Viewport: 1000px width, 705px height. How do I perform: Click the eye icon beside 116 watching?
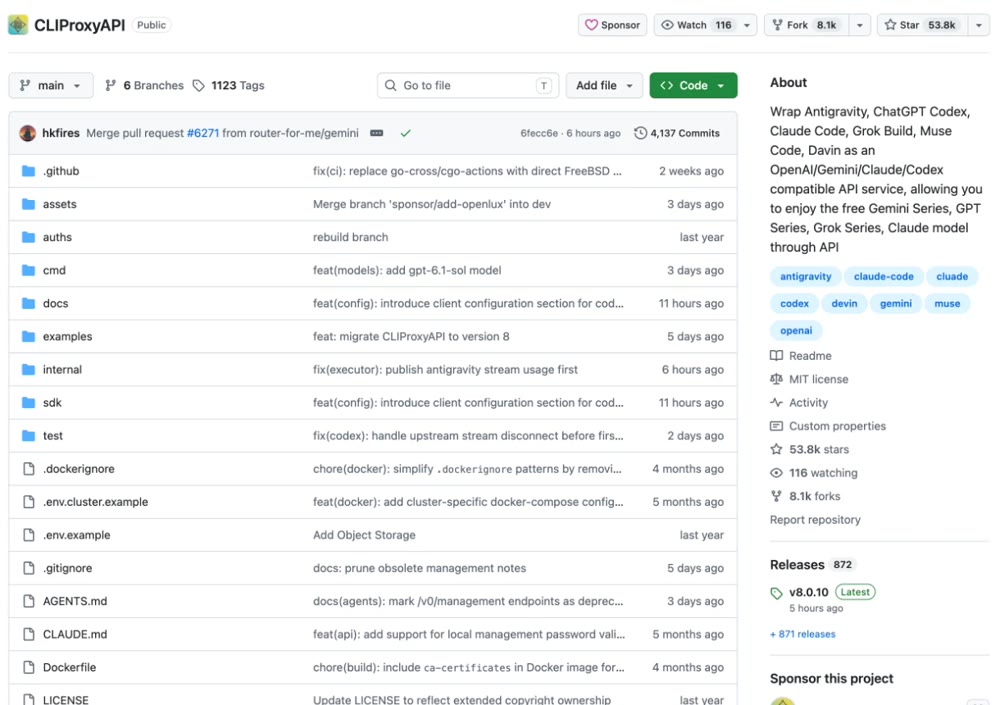click(x=776, y=473)
